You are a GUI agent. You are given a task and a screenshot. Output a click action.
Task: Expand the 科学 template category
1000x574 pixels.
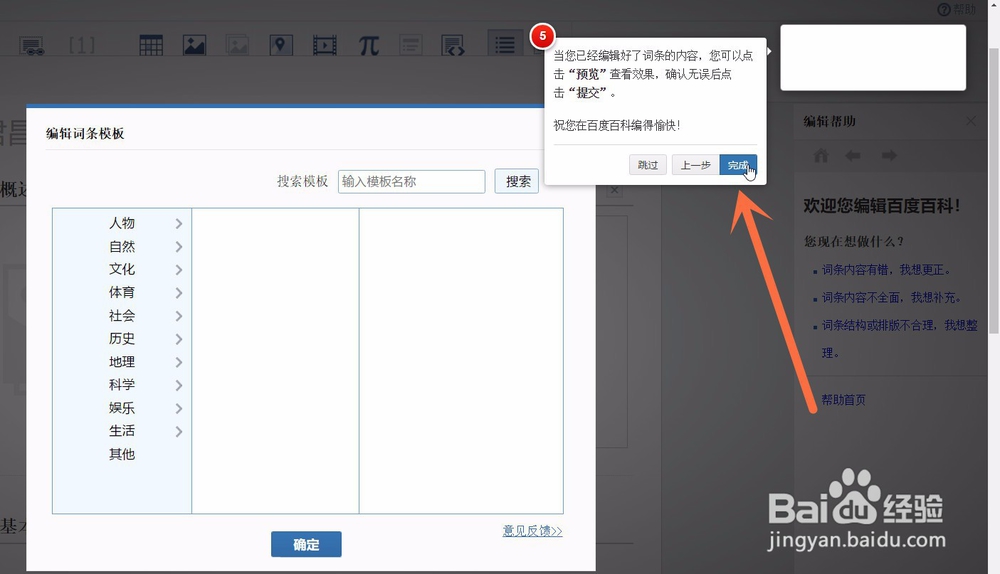122,385
